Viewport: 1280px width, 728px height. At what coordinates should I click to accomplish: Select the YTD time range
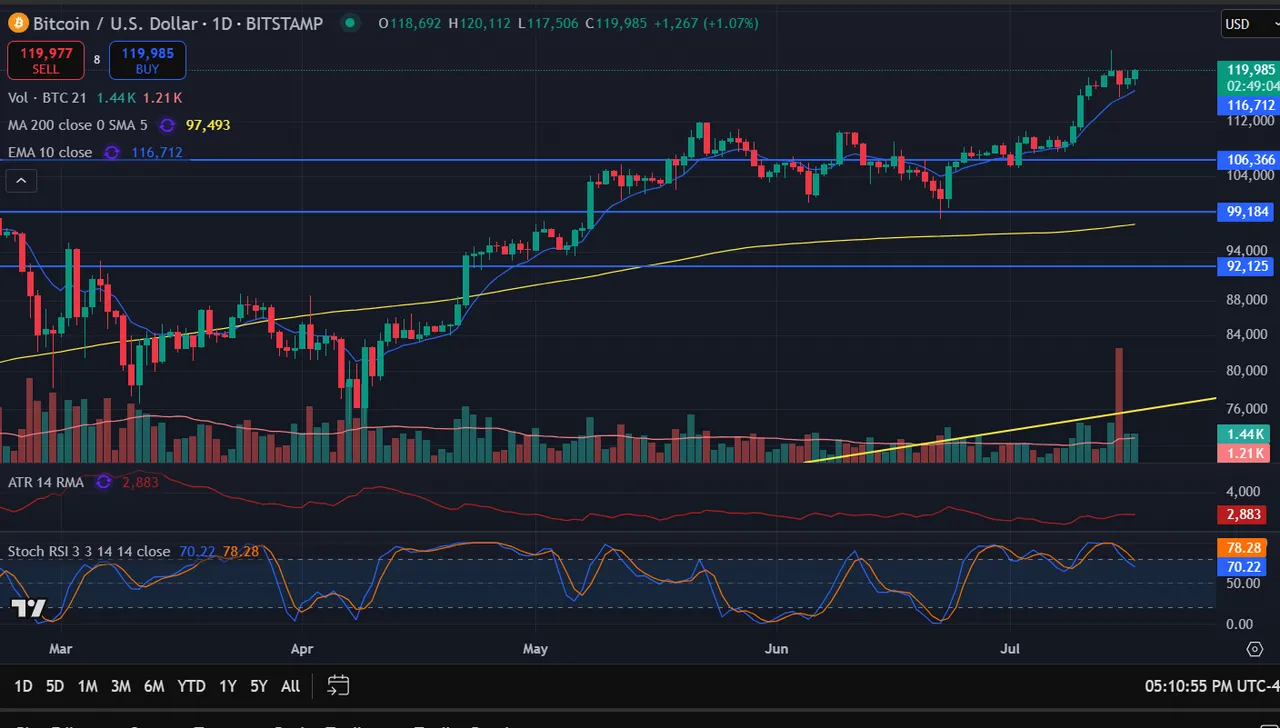pyautogui.click(x=191, y=686)
